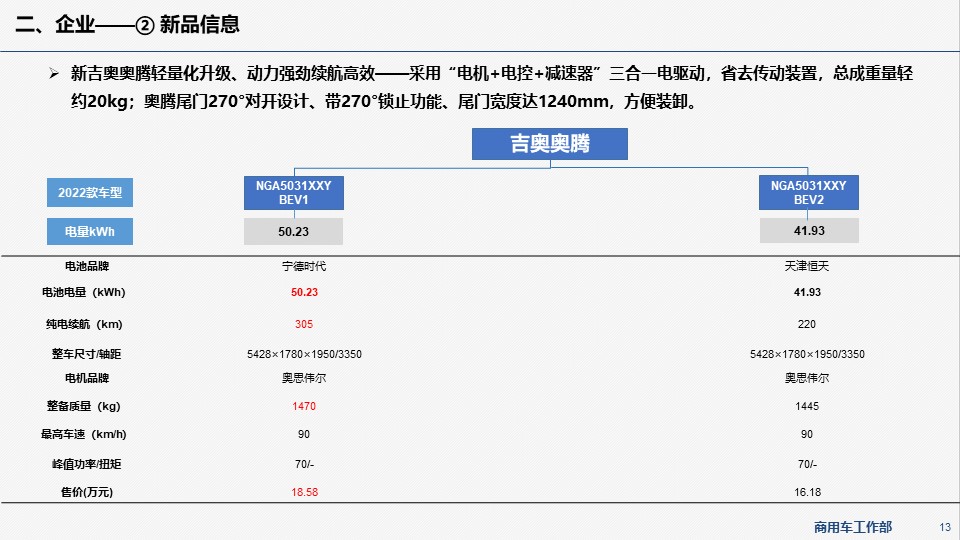Screen dimensions: 960x540
Task: Click the 电机品牌 row label
Action: (87, 378)
